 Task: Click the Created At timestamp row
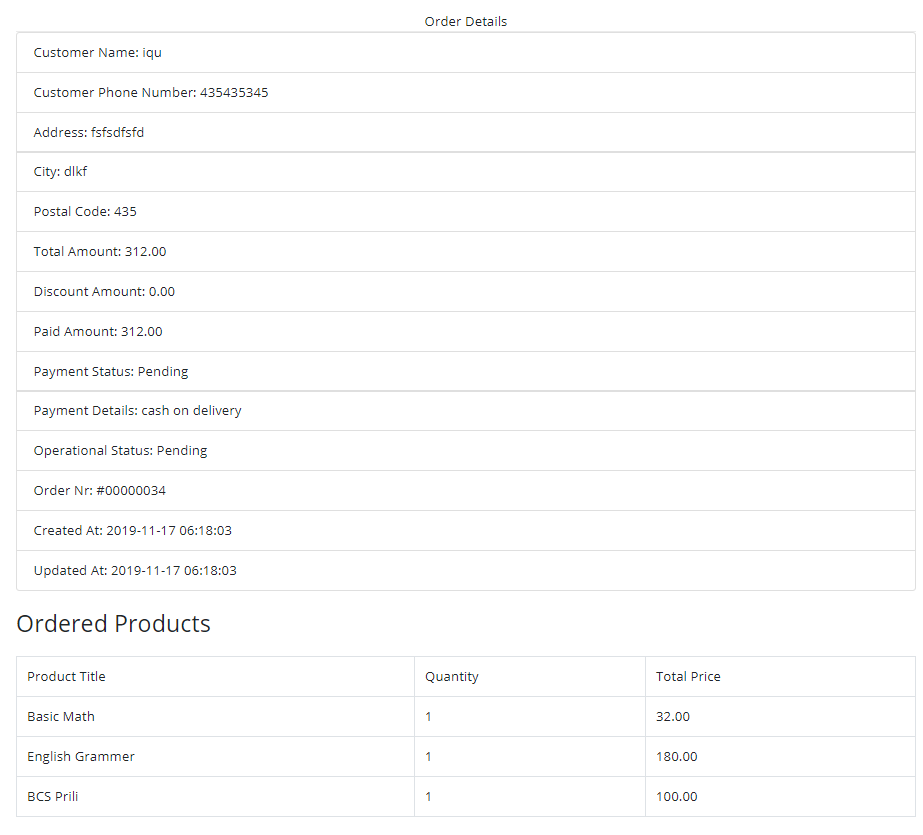(466, 531)
